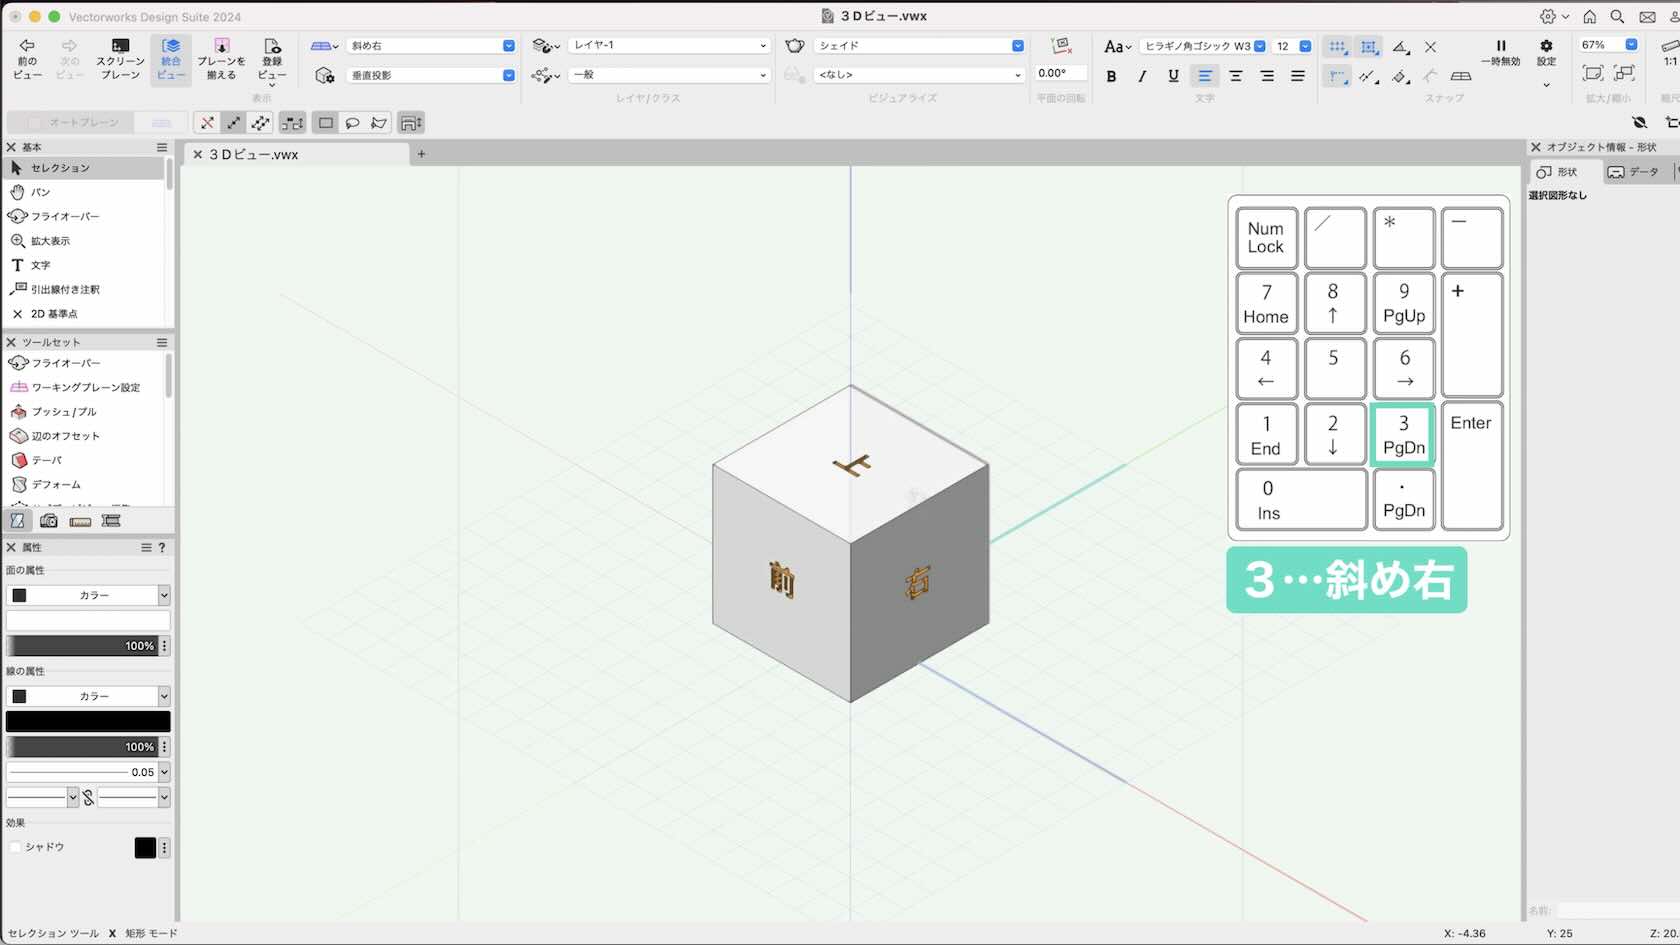The height and width of the screenshot is (945, 1680).
Task: Open the text style Aa menu
Action: pyautogui.click(x=1117, y=47)
